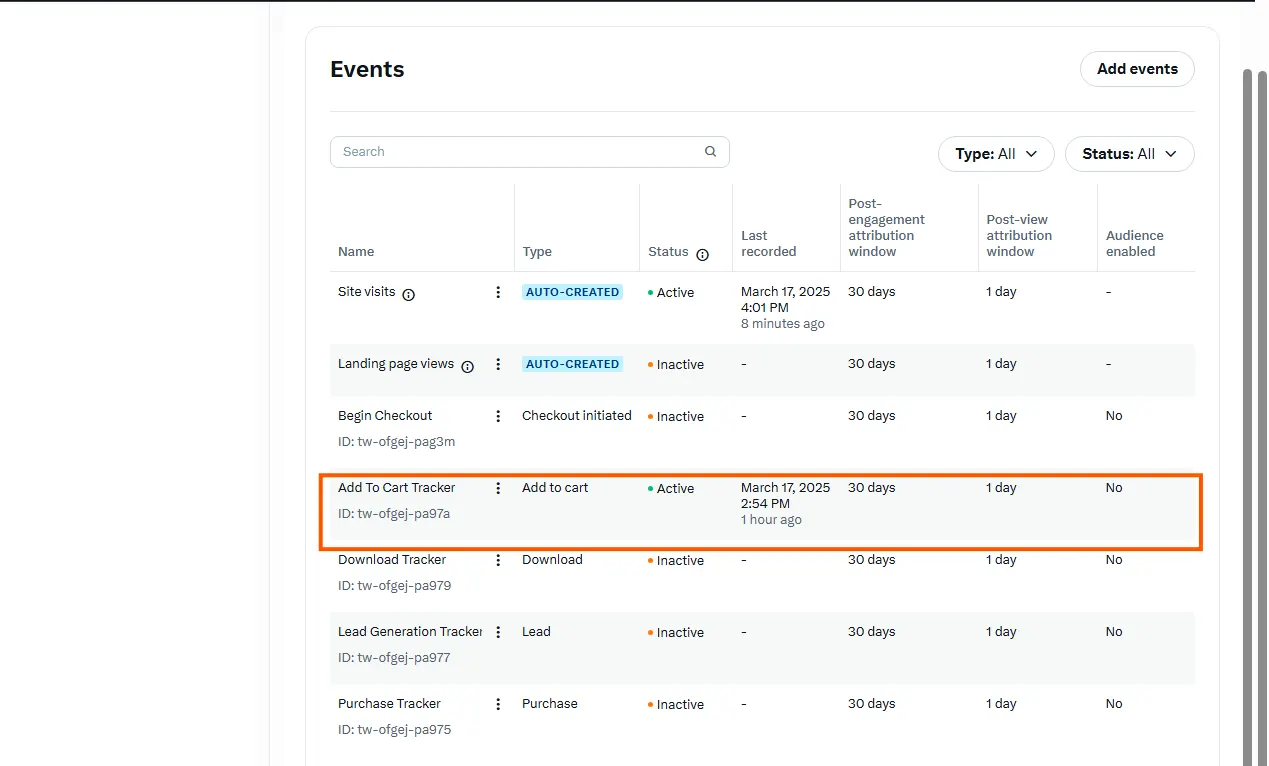Click the ID tw-ofgej-pa975 text
This screenshot has width=1269, height=766.
tap(394, 730)
